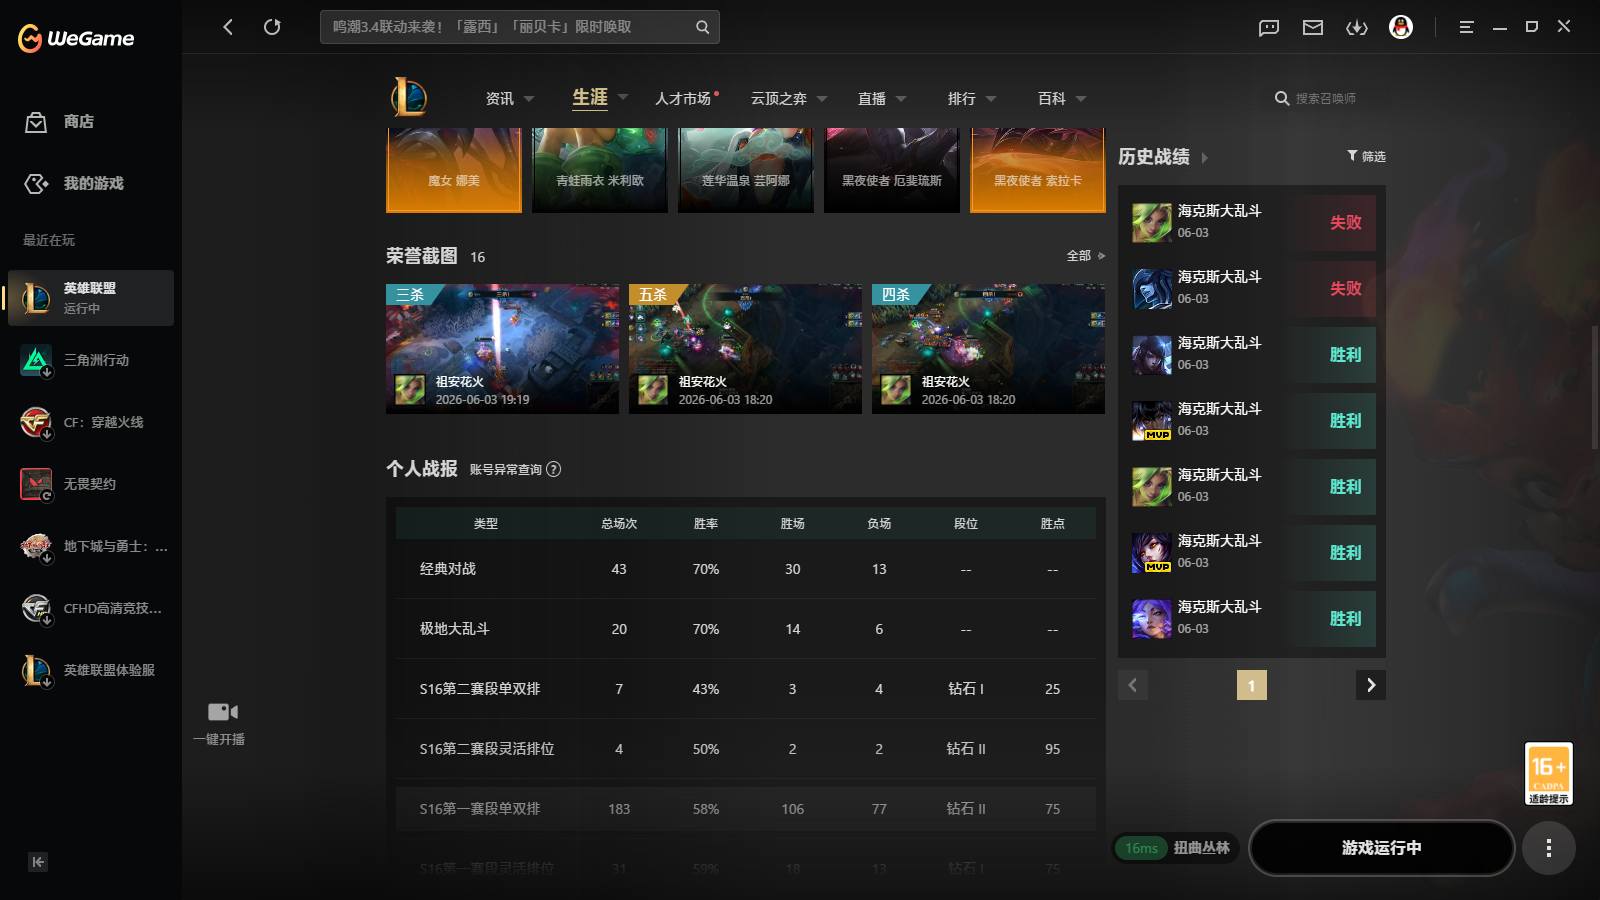Screen dimensions: 1600x900
Task: Select CF: 穿越火线 in the sidebar
Action: click(x=91, y=422)
